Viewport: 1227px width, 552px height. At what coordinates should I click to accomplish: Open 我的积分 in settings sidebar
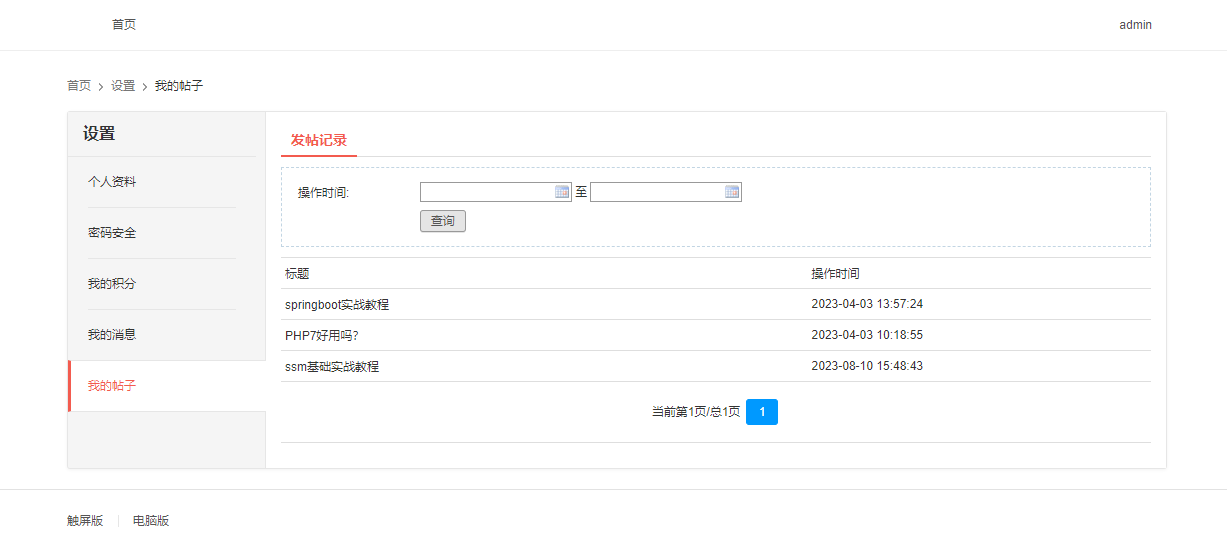point(112,284)
